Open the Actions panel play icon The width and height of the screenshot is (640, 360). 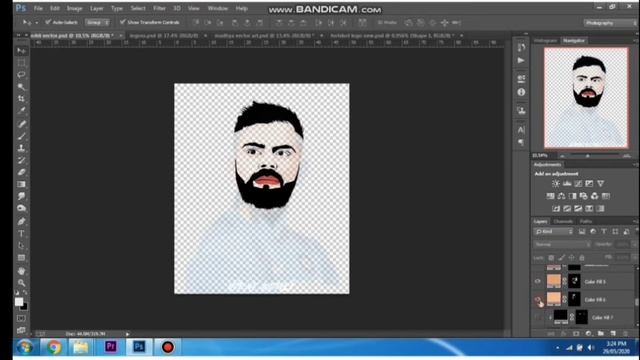coord(521,60)
